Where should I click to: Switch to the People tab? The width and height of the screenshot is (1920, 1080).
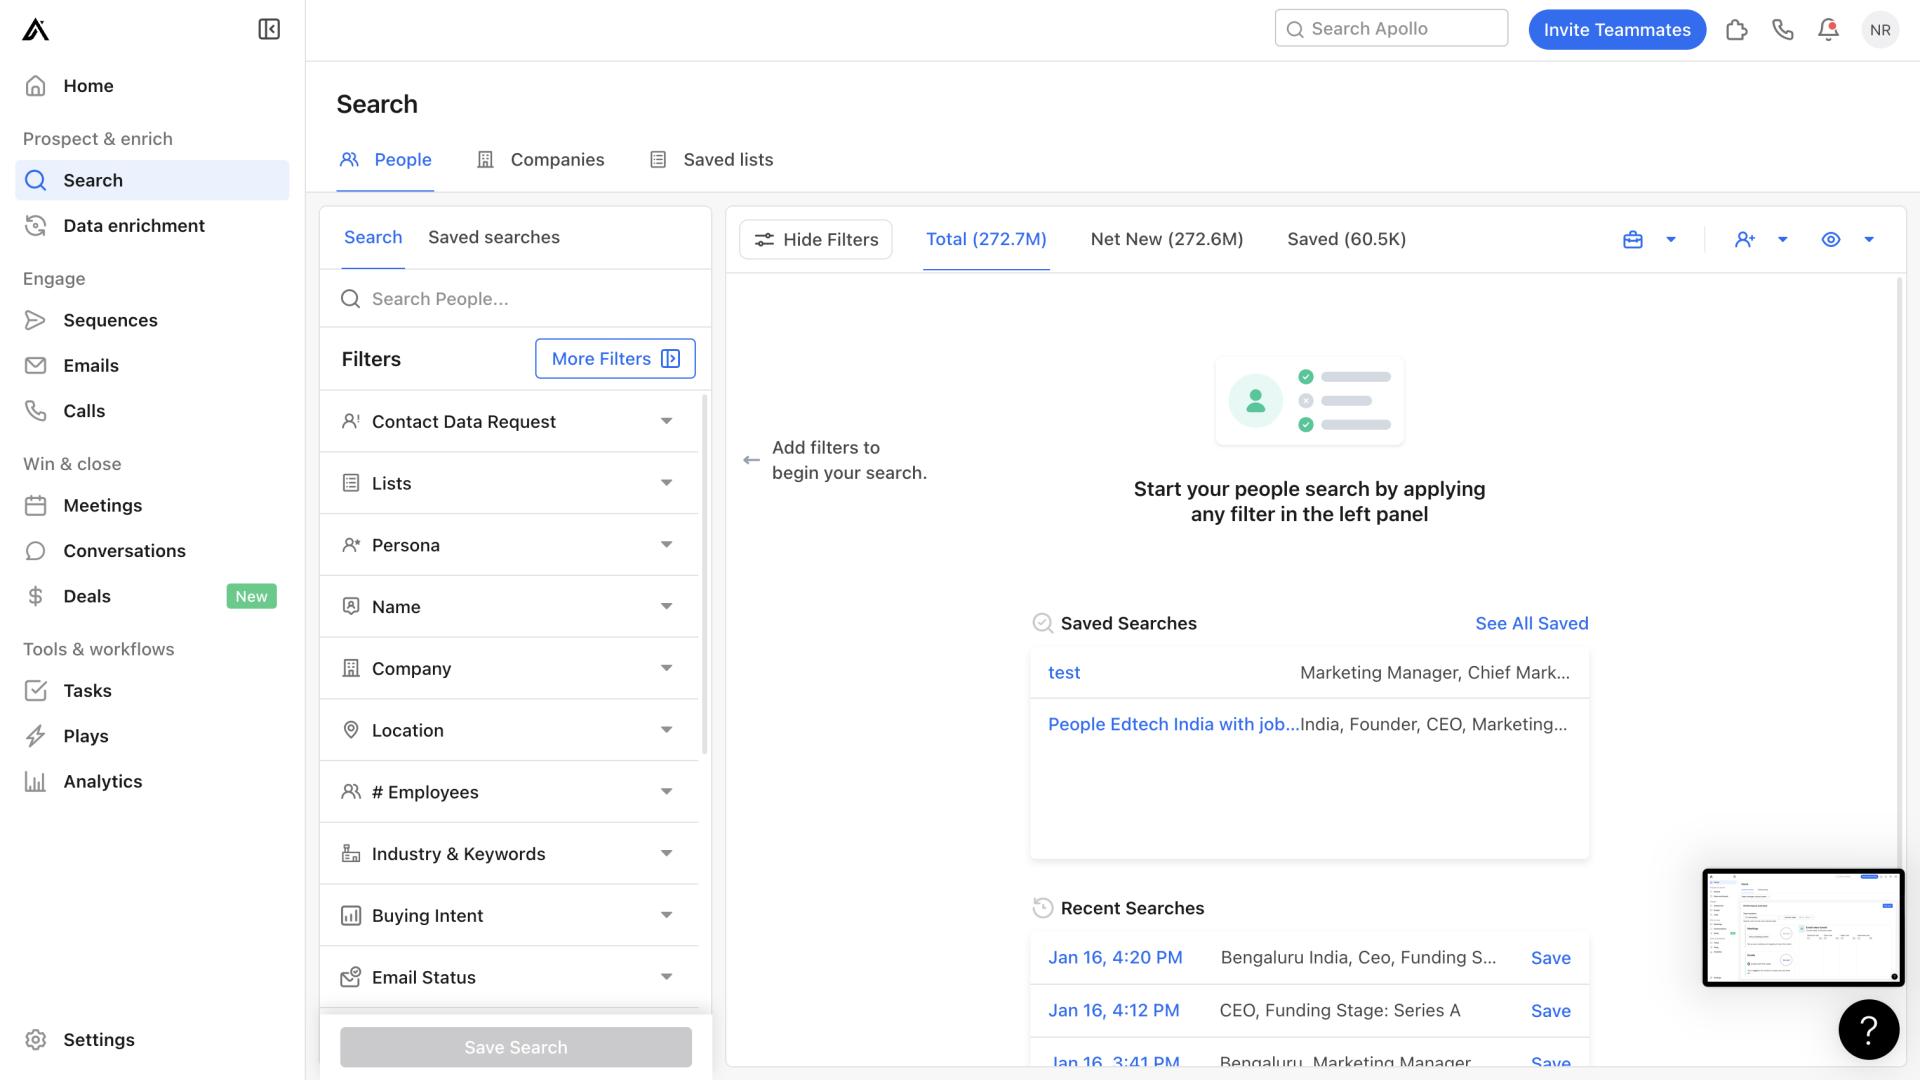pyautogui.click(x=385, y=160)
